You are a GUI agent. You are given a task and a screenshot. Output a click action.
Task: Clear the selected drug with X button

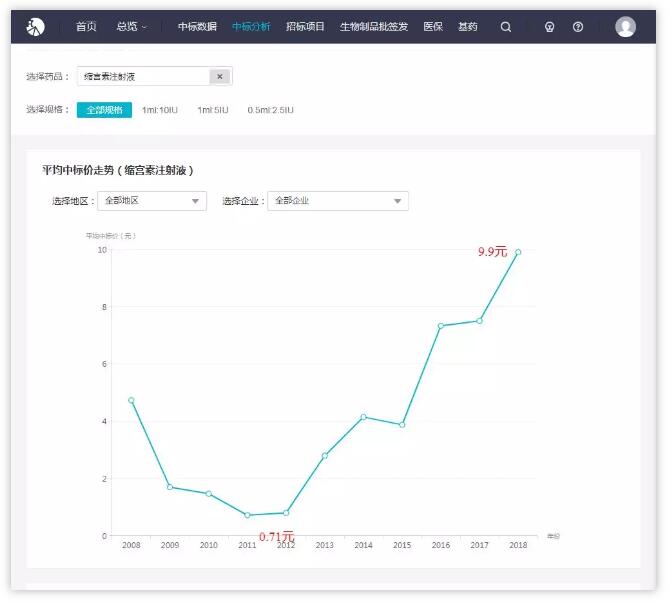[x=219, y=76]
